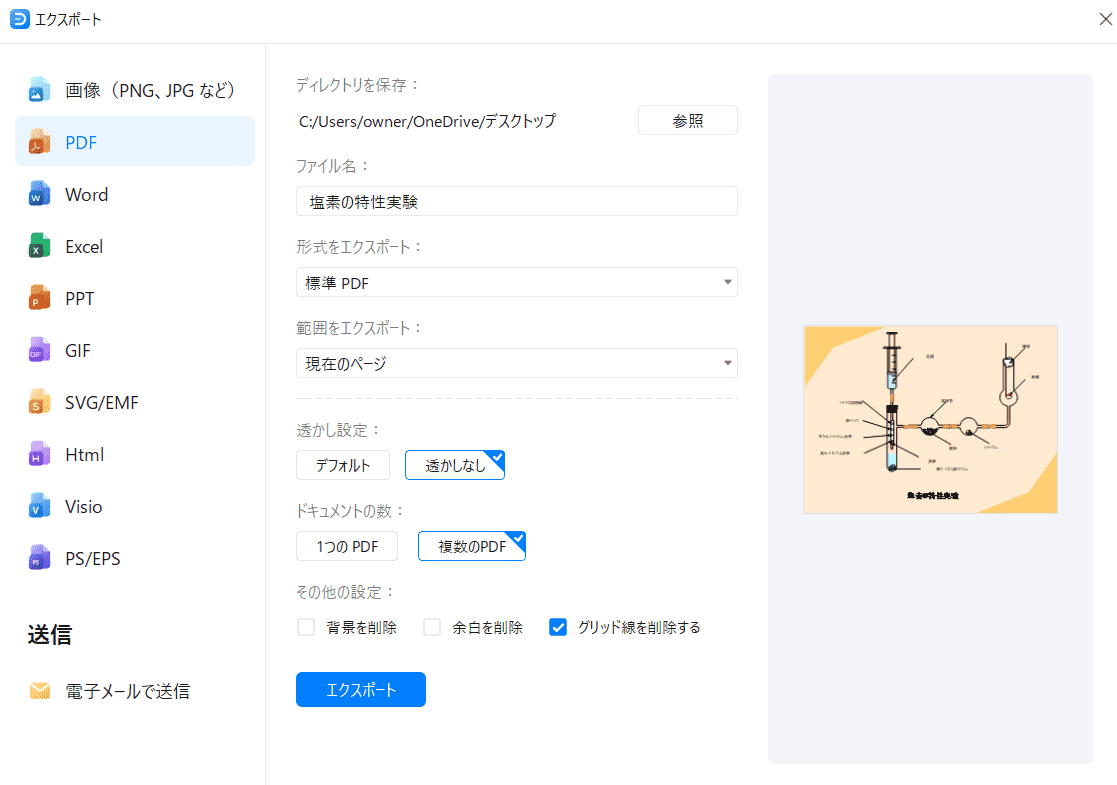Viewport: 1117px width, 785px height.
Task: Select the 1つの PDF option
Action: coord(346,546)
